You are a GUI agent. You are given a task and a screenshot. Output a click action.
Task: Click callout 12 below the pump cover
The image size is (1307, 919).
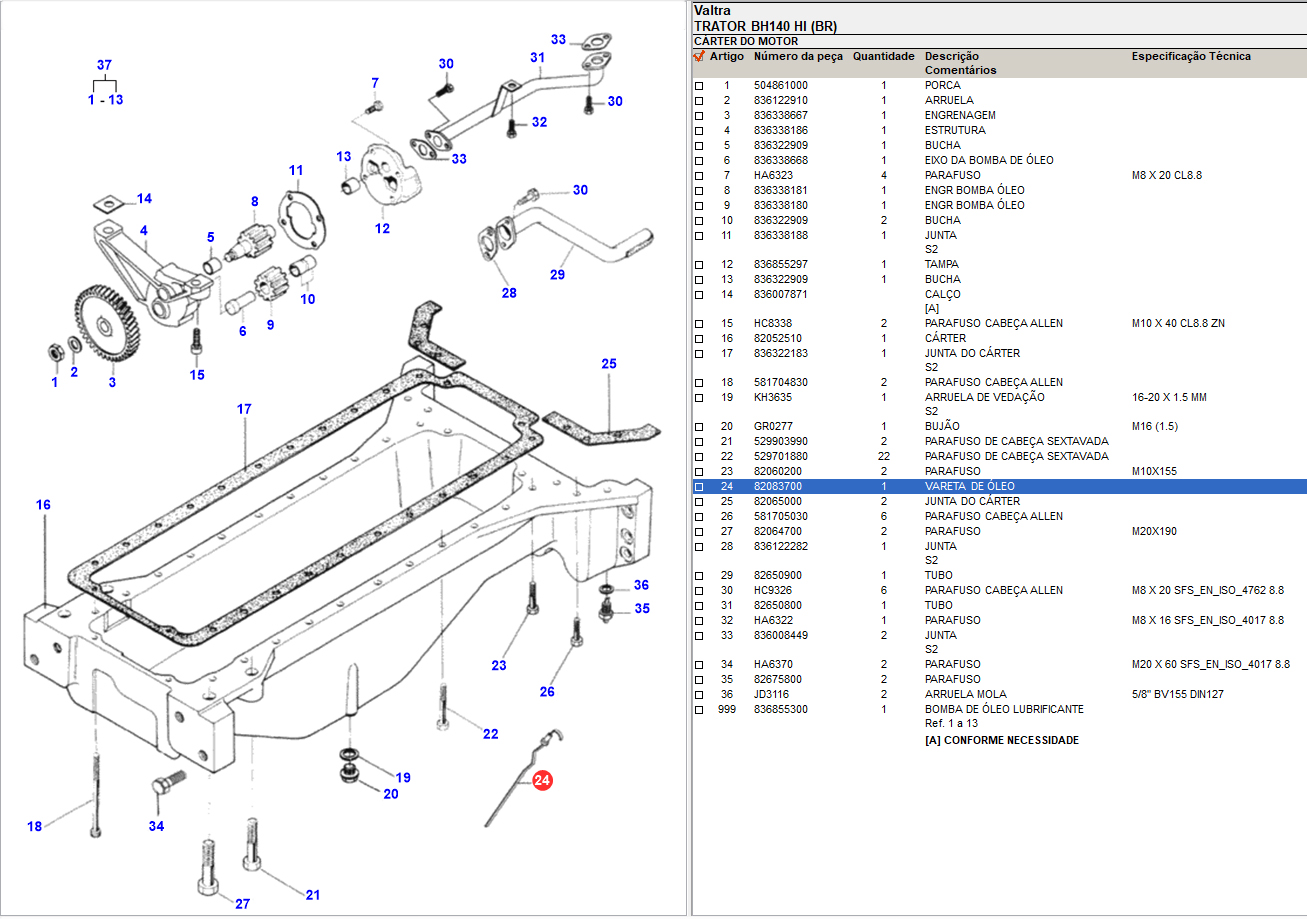(x=382, y=228)
